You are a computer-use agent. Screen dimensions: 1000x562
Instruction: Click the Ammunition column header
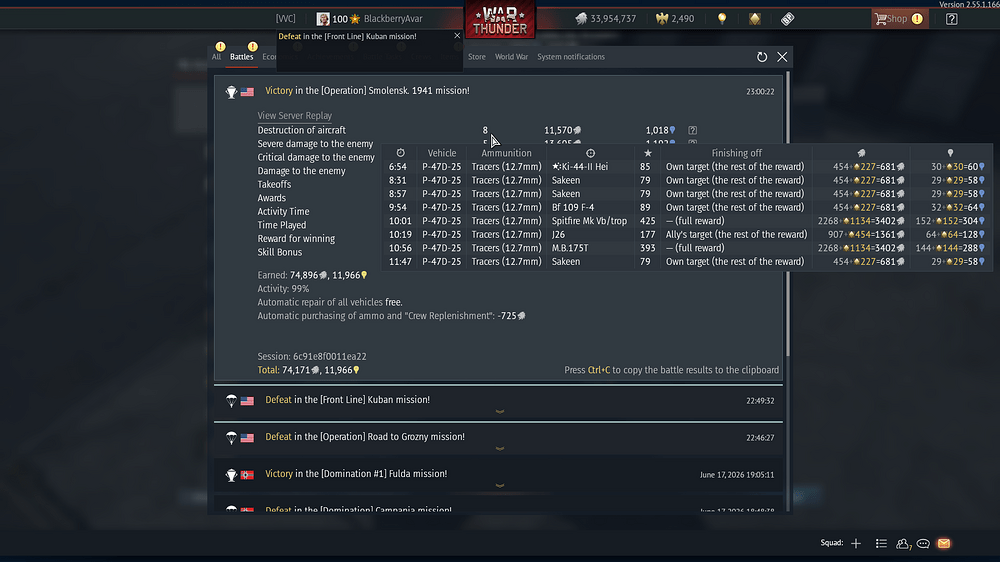tap(506, 153)
